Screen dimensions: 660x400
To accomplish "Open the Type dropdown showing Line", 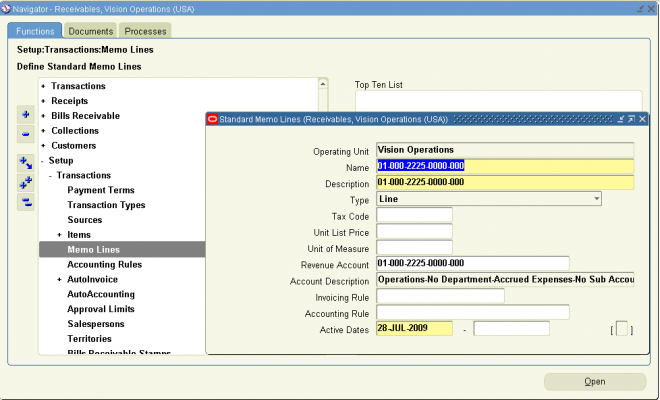I will tap(596, 199).
